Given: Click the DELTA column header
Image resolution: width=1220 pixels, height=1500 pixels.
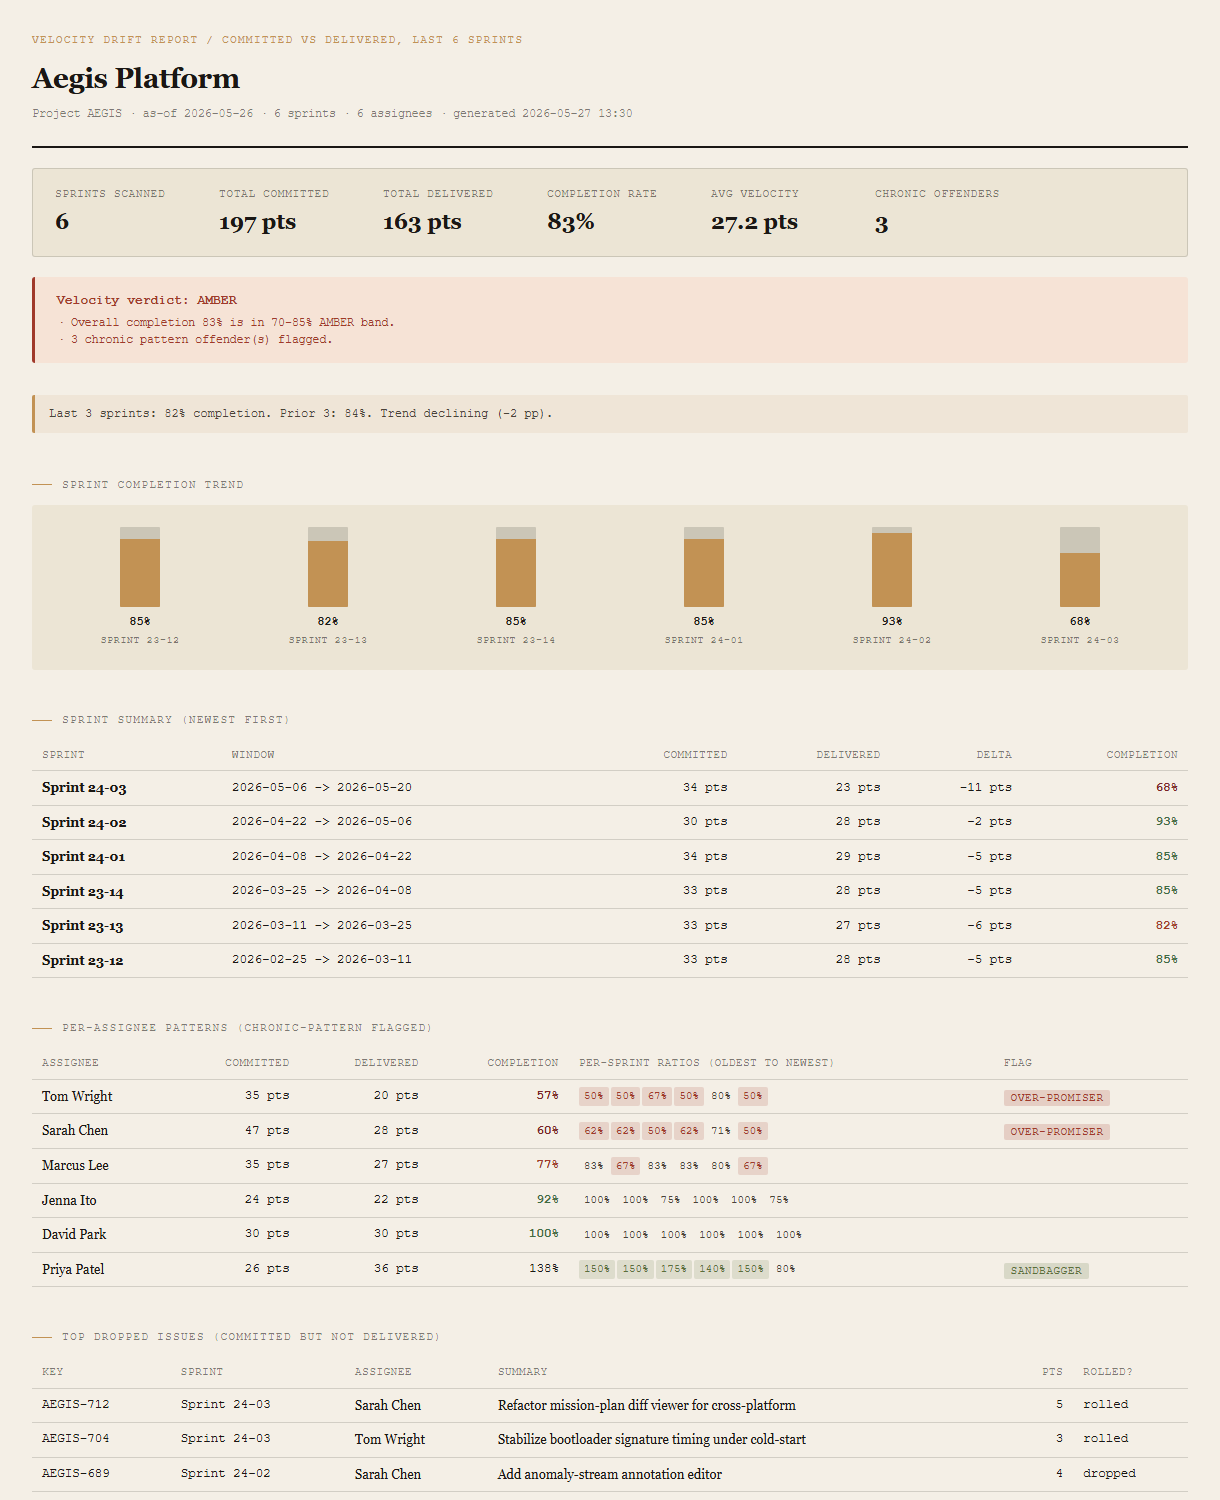Looking at the screenshot, I should [x=994, y=755].
